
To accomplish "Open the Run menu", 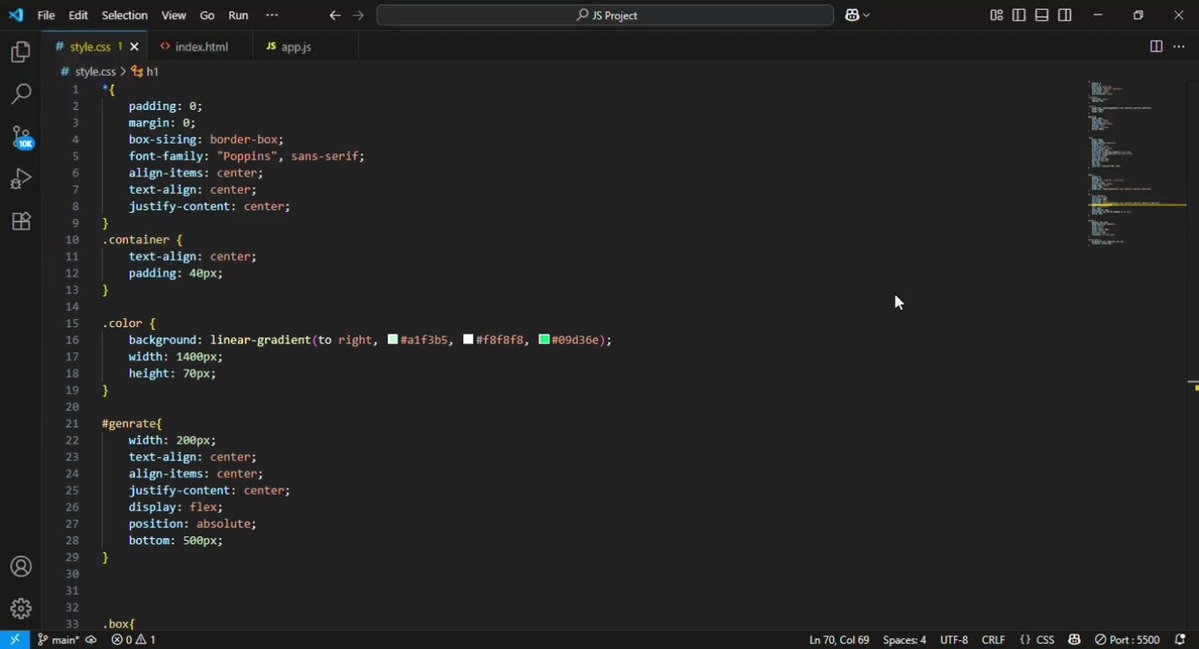I will click(239, 15).
